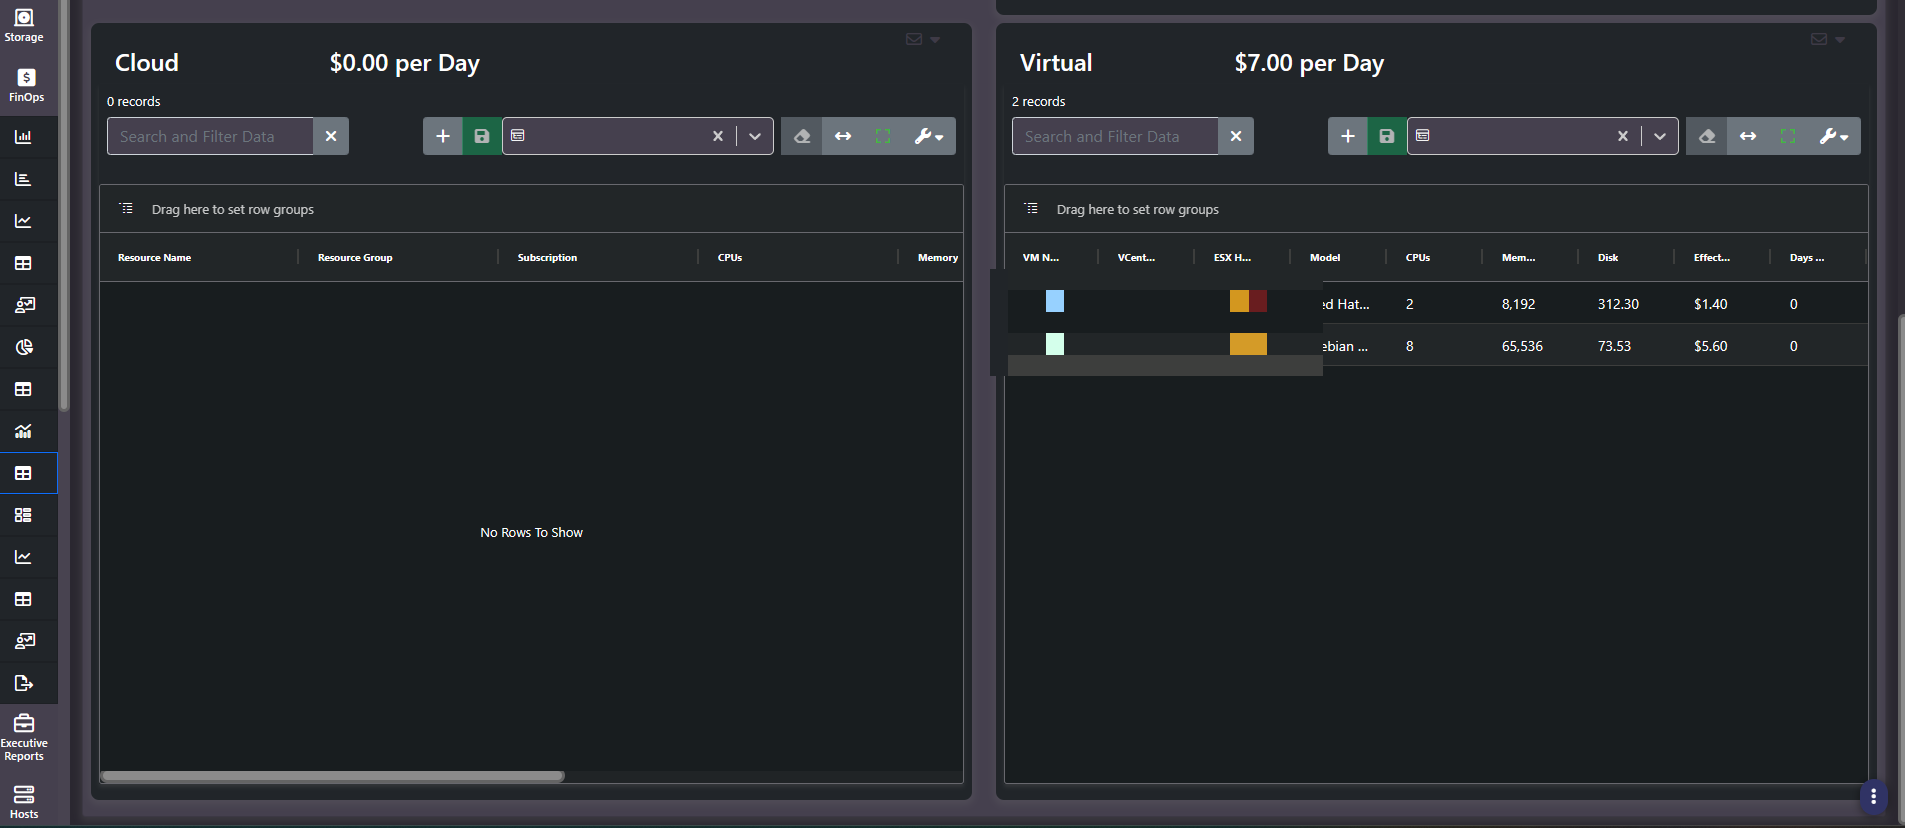Viewport: 1905px width, 828px height.
Task: Toggle fullscreen for the Cloud grid
Action: [x=883, y=136]
